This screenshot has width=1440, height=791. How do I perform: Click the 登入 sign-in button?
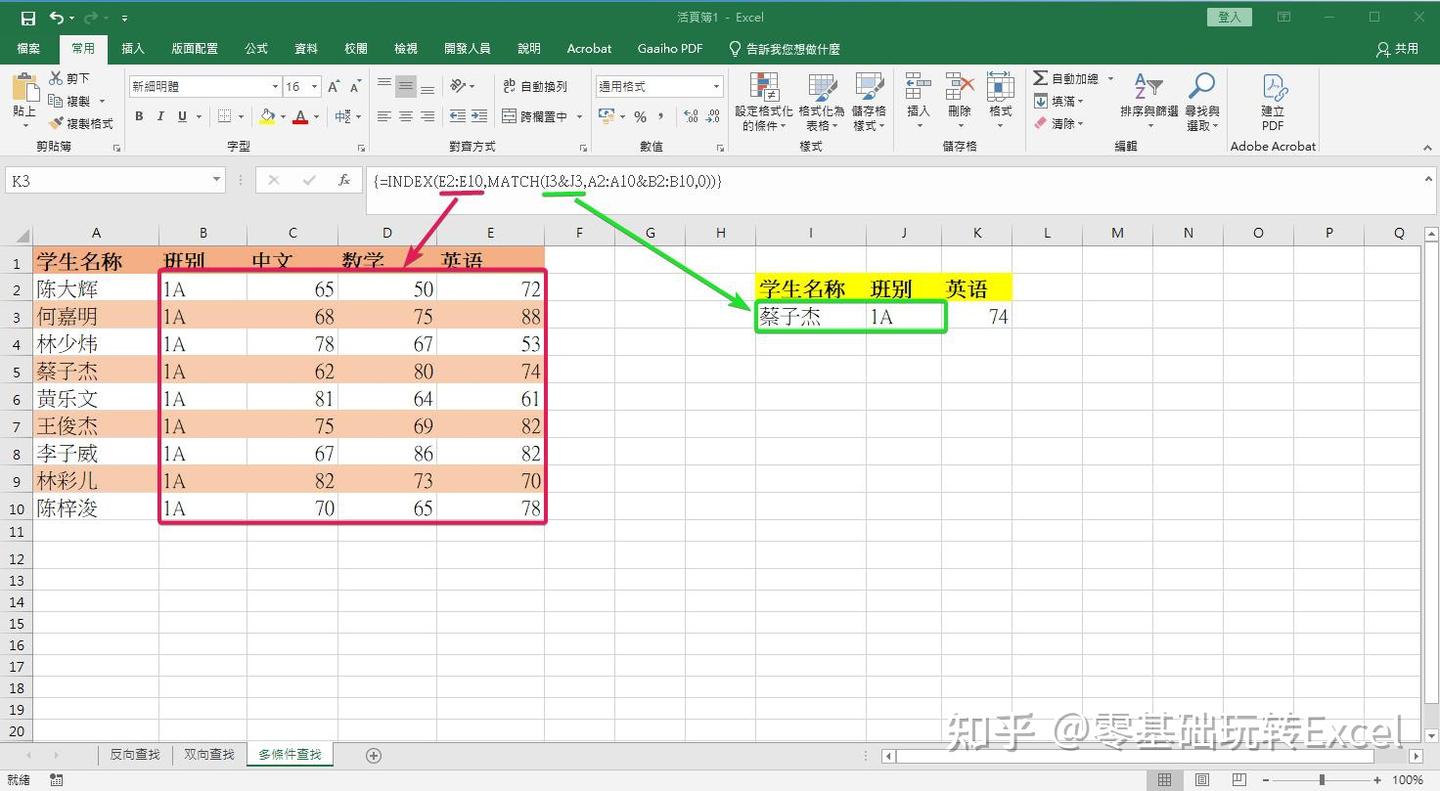(x=1228, y=16)
